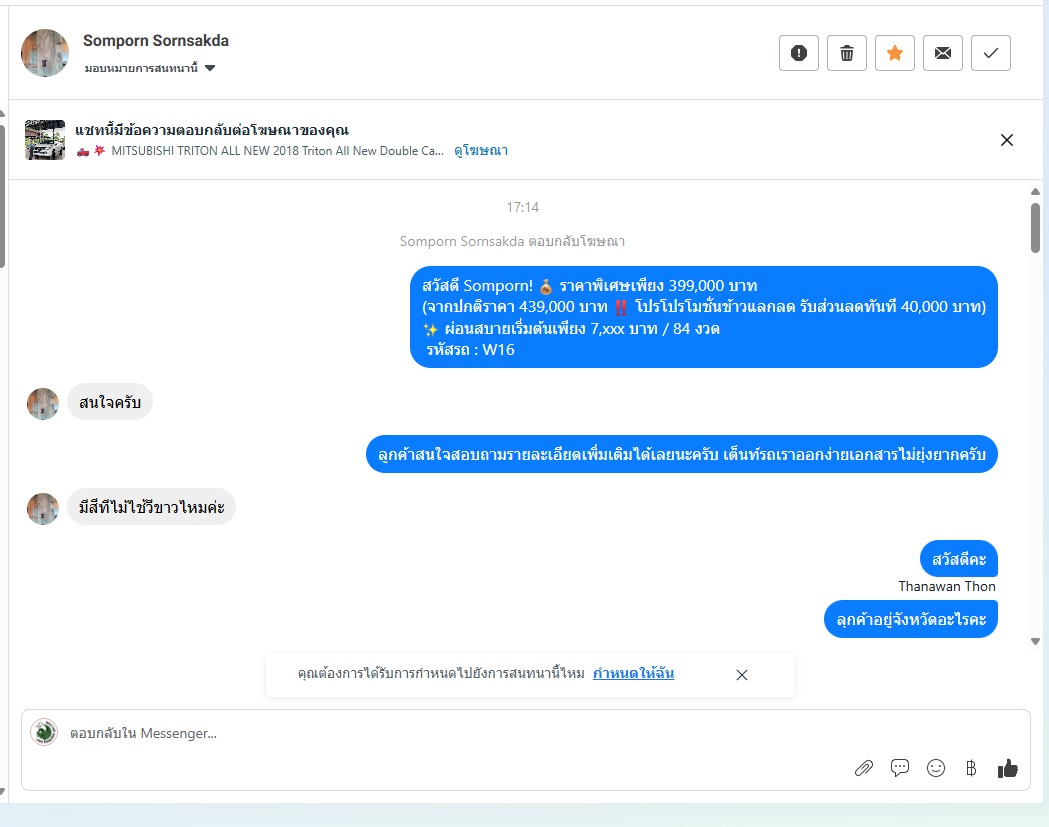The image size is (1049, 827).
Task: Click the baht payment request icon
Action: pyautogui.click(x=971, y=768)
